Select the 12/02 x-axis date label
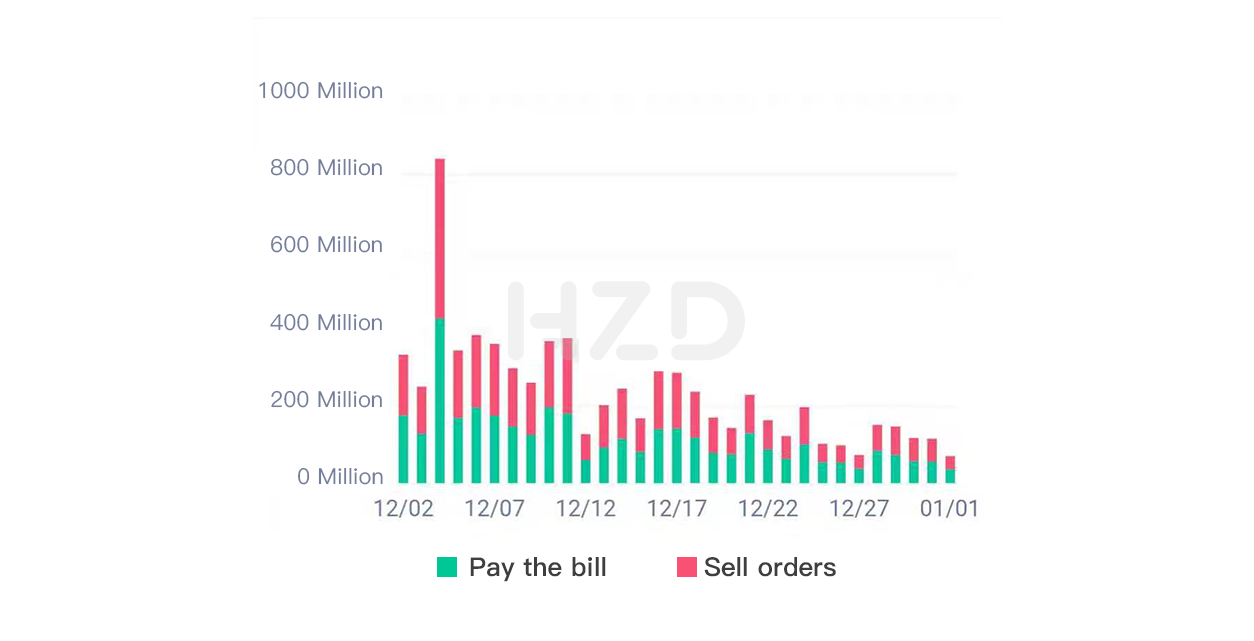 [403, 509]
